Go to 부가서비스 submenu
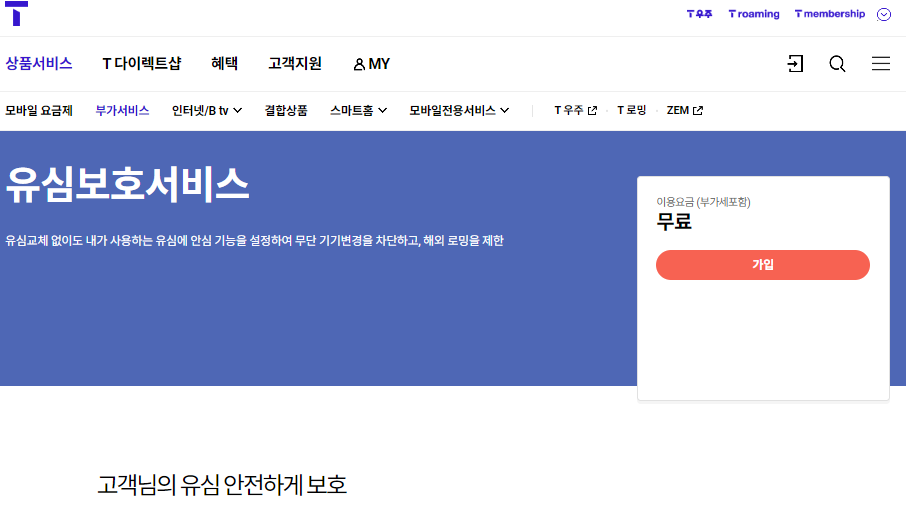This screenshot has height=505, width=906. point(122,110)
